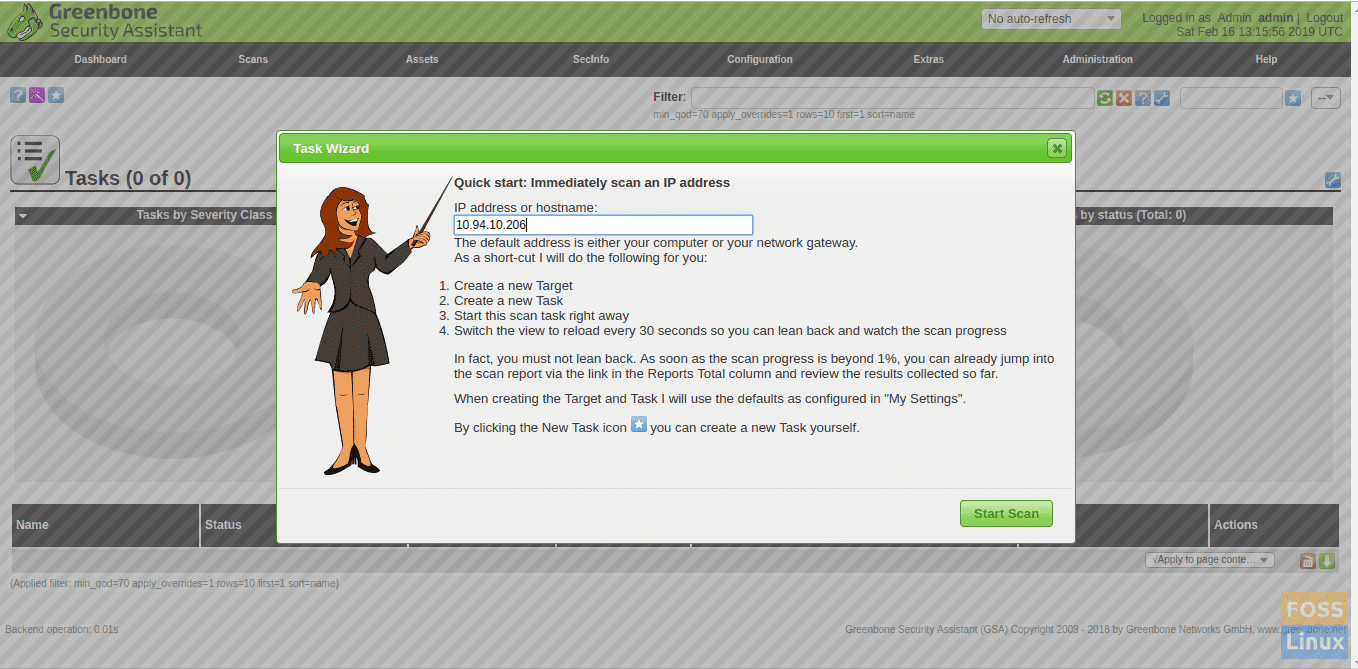
Task: Click the New Task star icon below Dashboard
Action: (x=56, y=95)
